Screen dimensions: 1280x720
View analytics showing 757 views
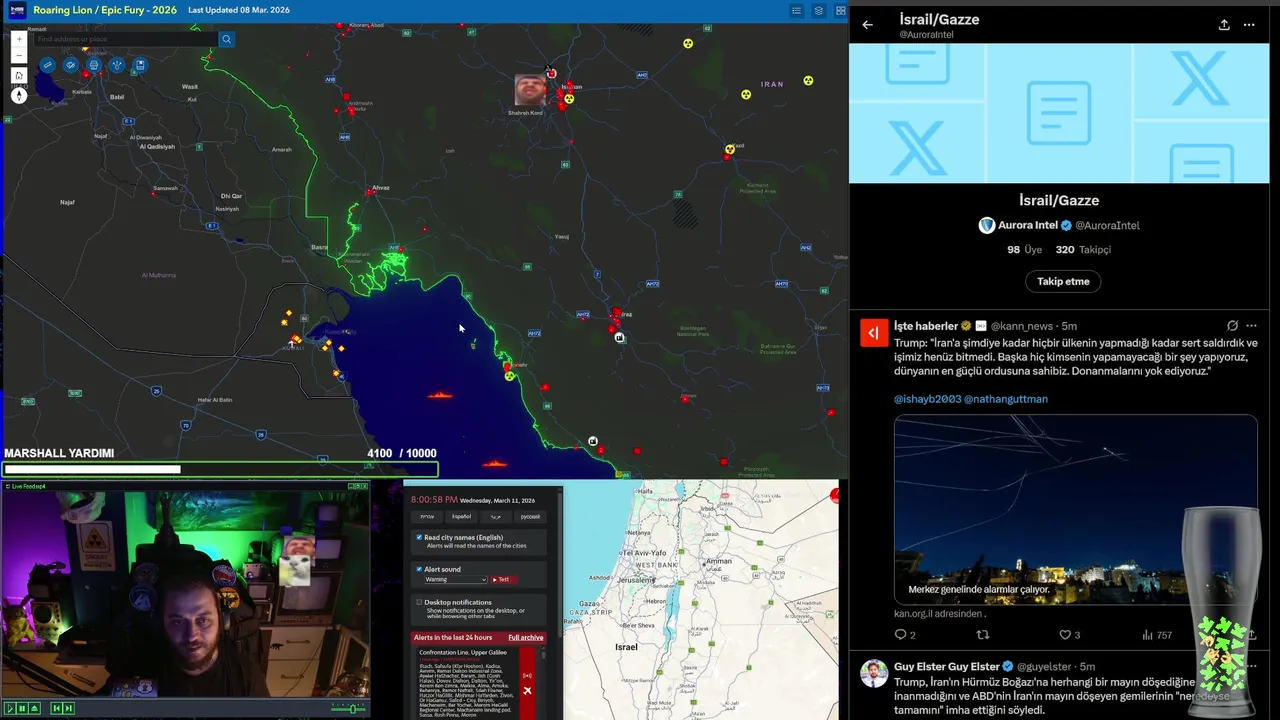(x=1156, y=634)
